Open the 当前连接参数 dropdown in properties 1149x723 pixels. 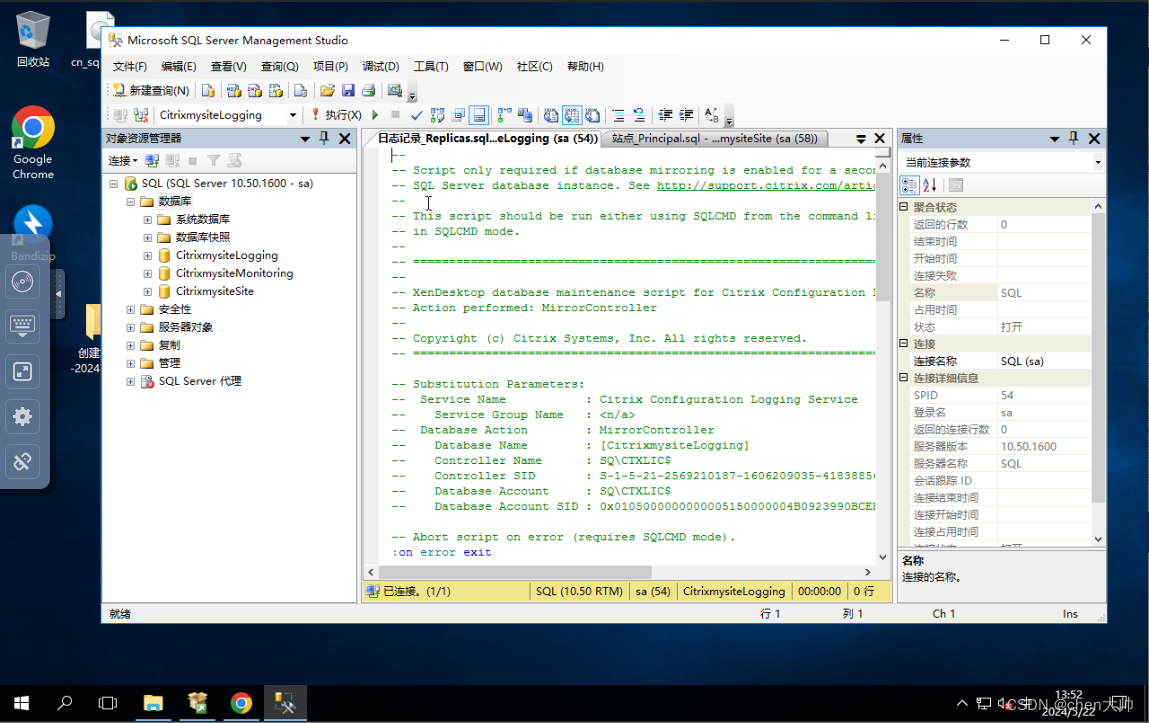(x=1098, y=163)
